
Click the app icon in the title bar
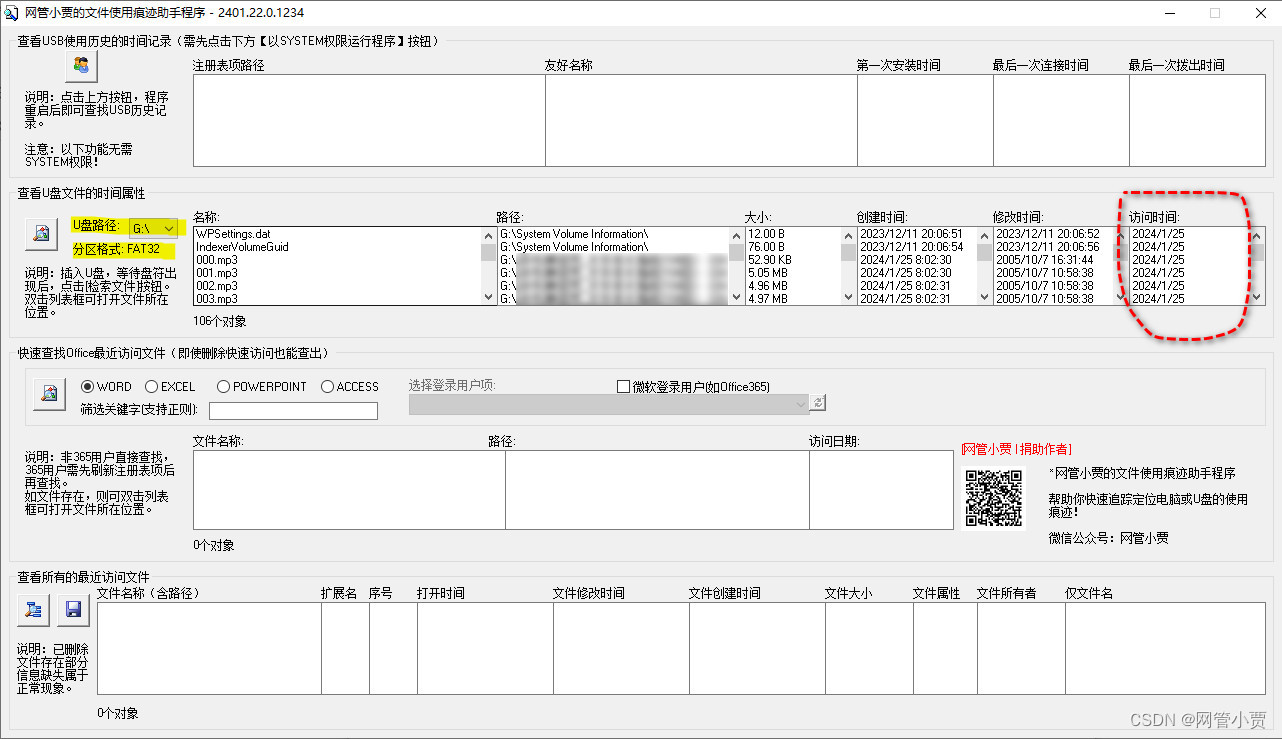click(x=11, y=13)
